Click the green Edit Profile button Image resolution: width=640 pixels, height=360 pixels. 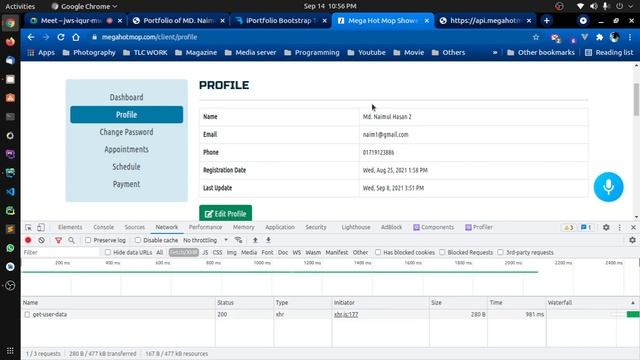pos(225,213)
